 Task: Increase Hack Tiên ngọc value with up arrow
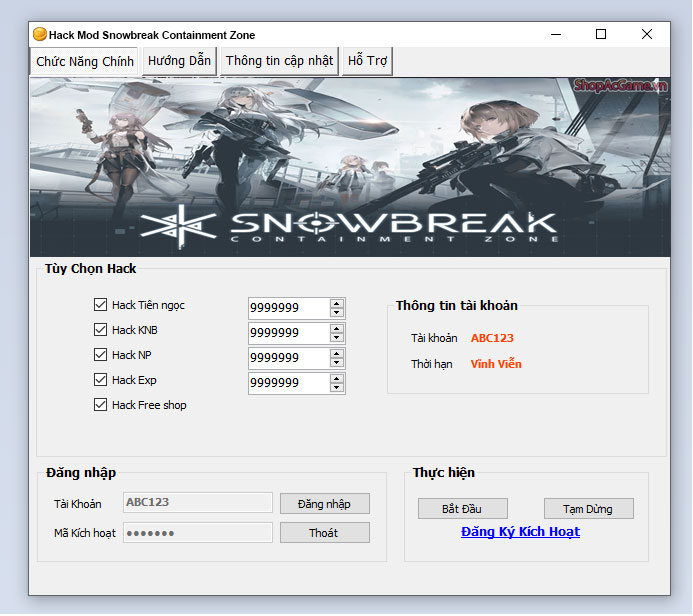tap(337, 304)
